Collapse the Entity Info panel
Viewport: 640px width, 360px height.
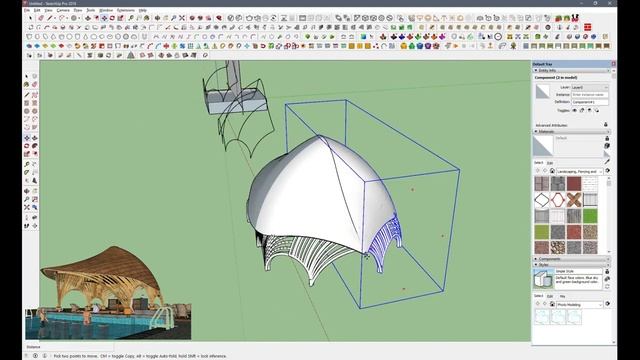tap(571, 70)
